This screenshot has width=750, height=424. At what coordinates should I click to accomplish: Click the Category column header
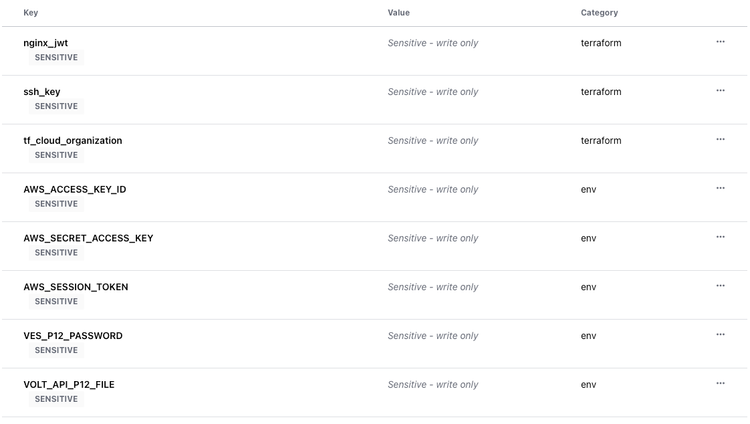[x=599, y=13]
